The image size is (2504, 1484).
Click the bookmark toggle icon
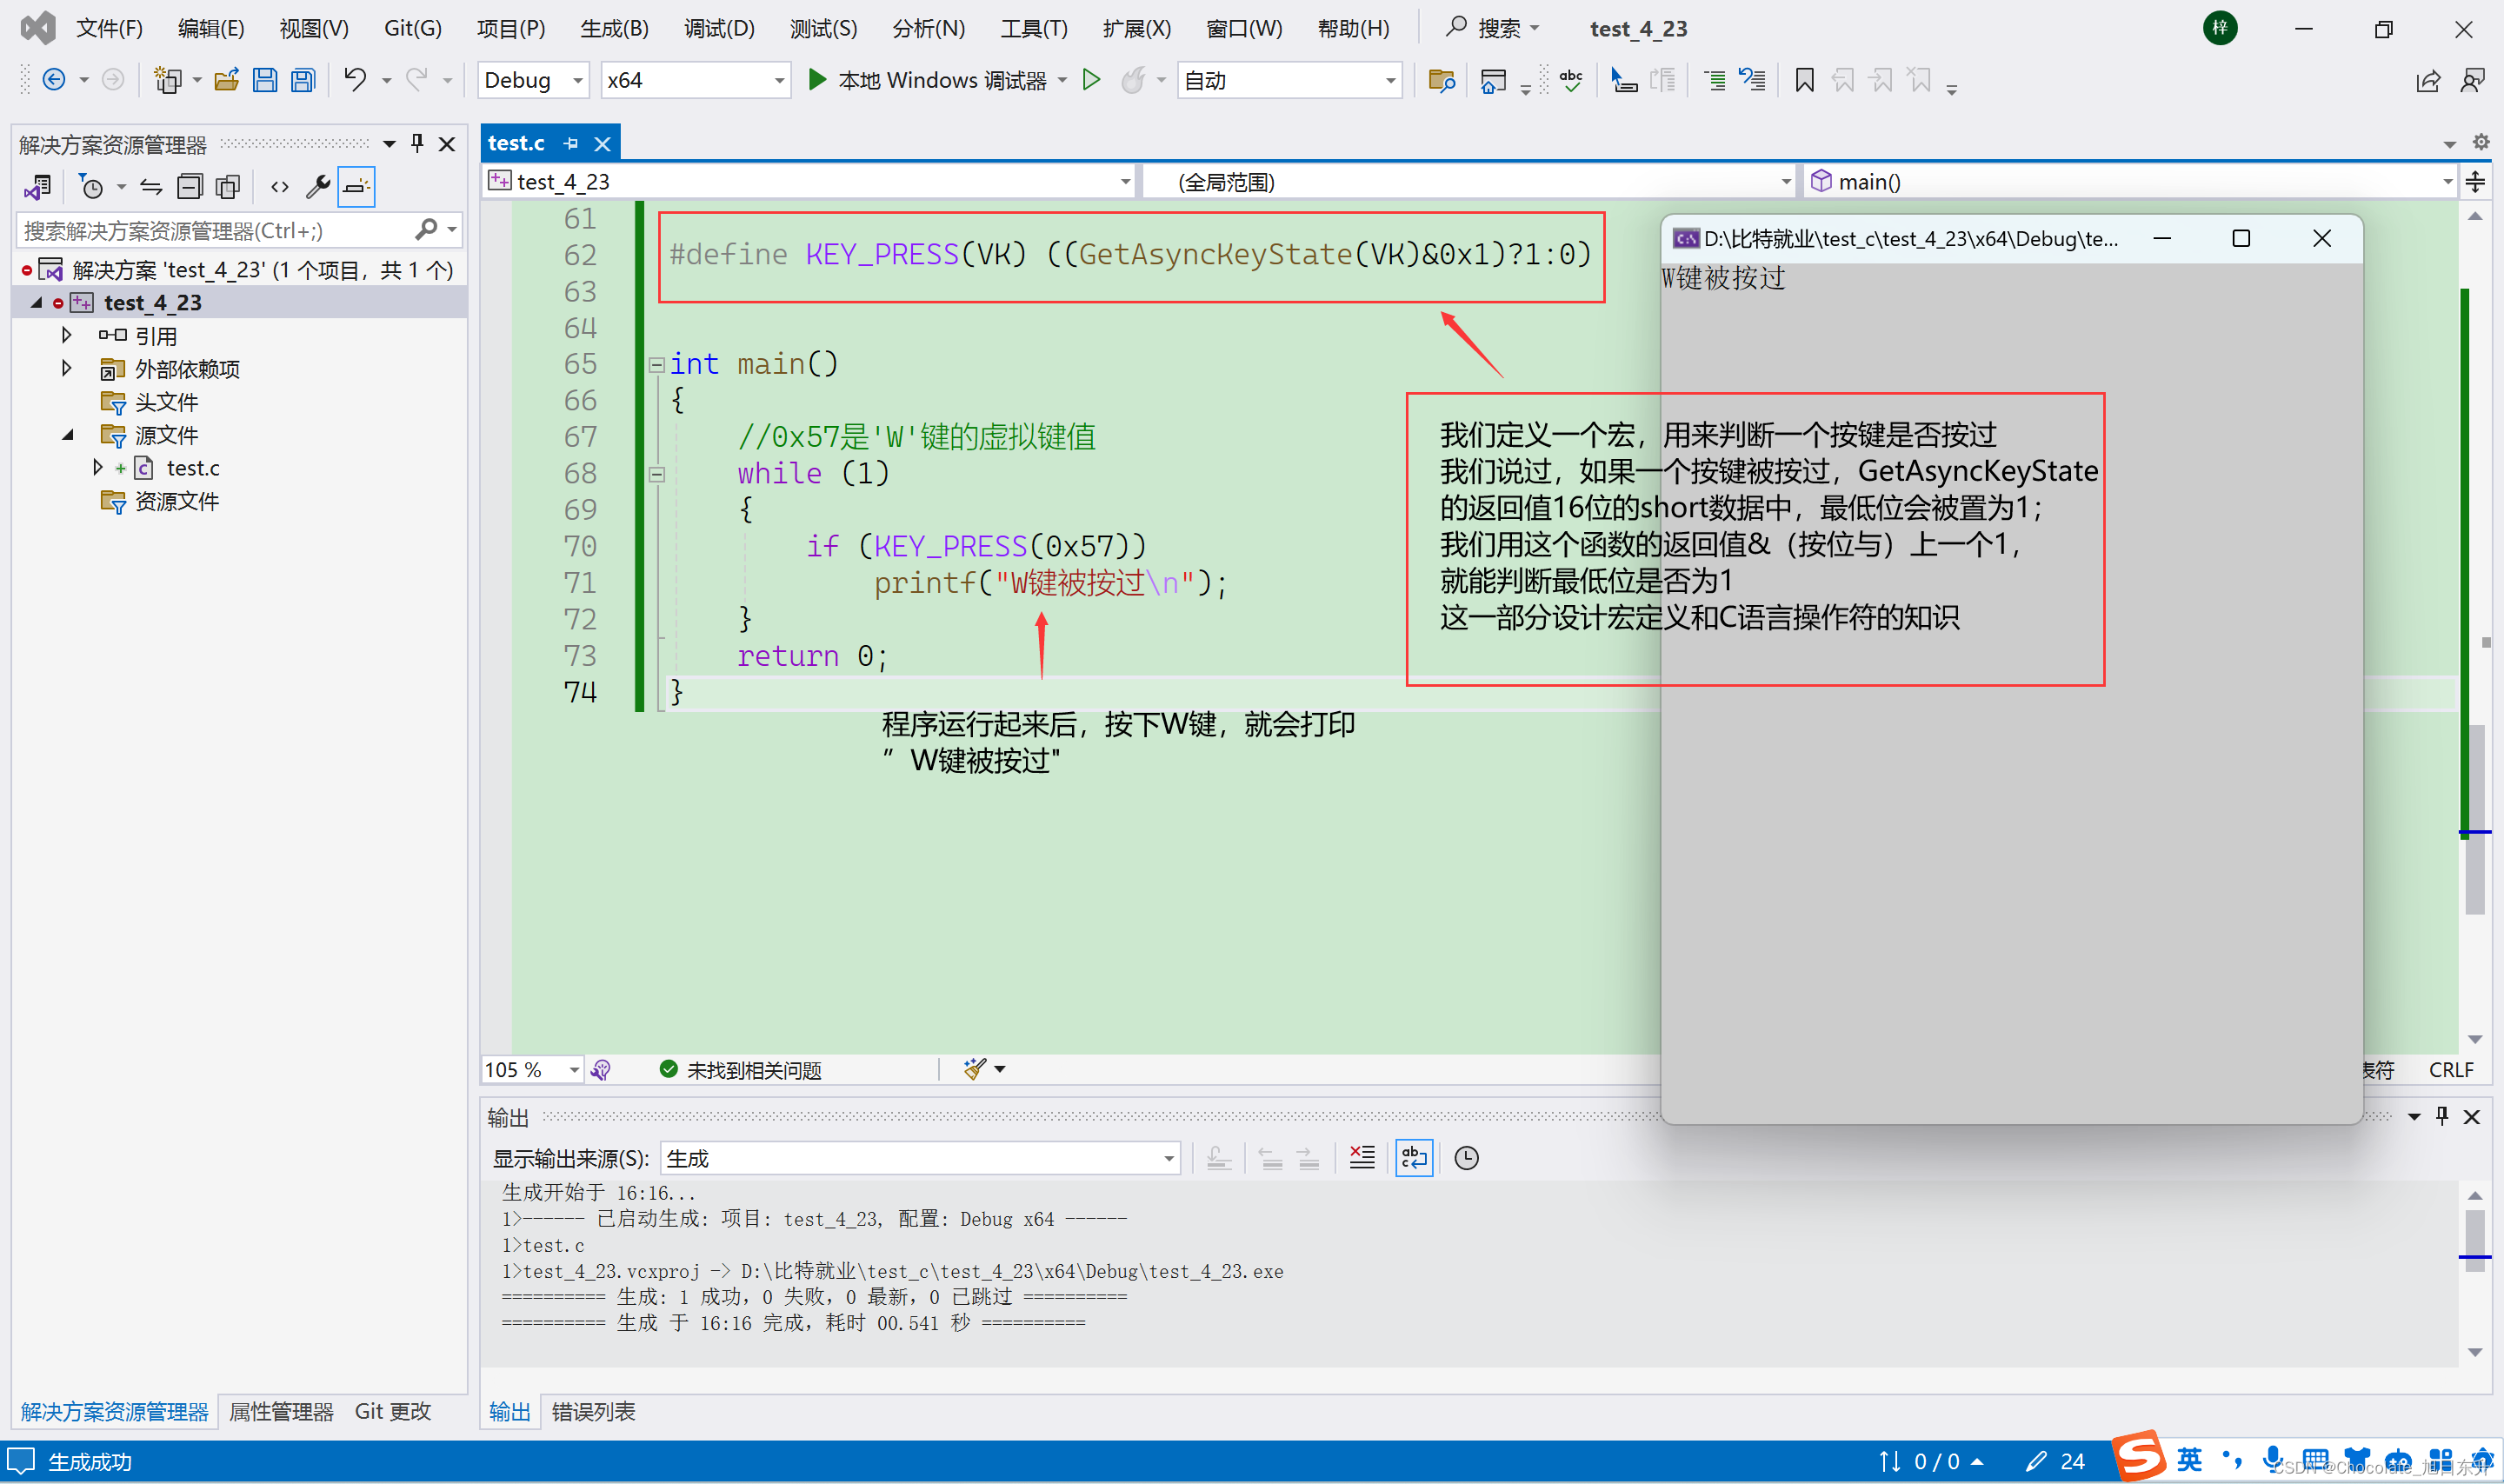point(1804,80)
